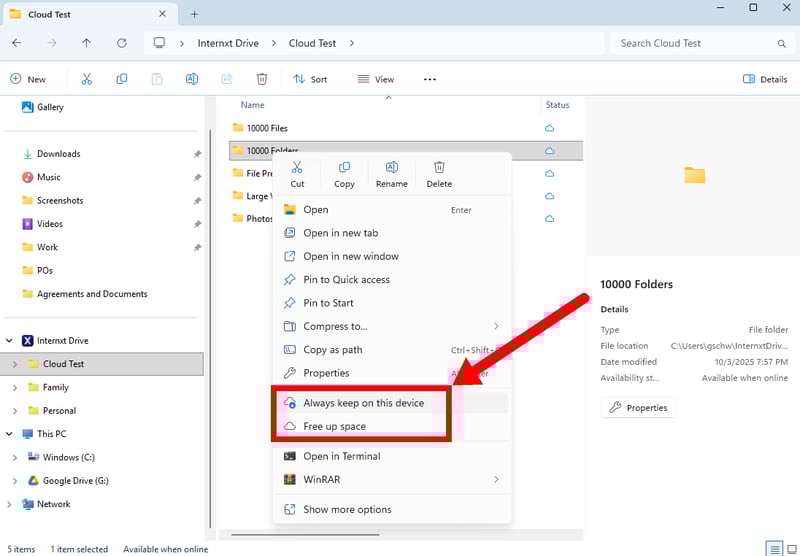
Task: Click the Properties button in details pane
Action: coord(638,408)
